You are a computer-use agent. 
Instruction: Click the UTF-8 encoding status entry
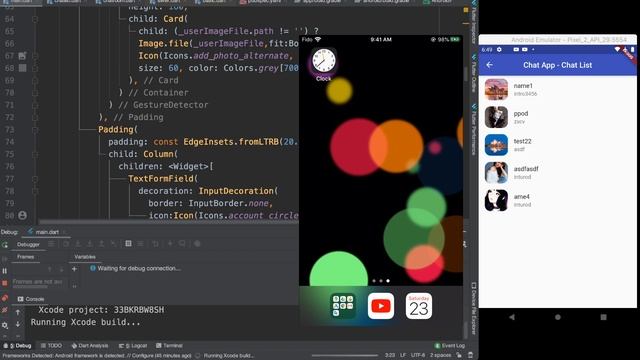tap(418, 355)
